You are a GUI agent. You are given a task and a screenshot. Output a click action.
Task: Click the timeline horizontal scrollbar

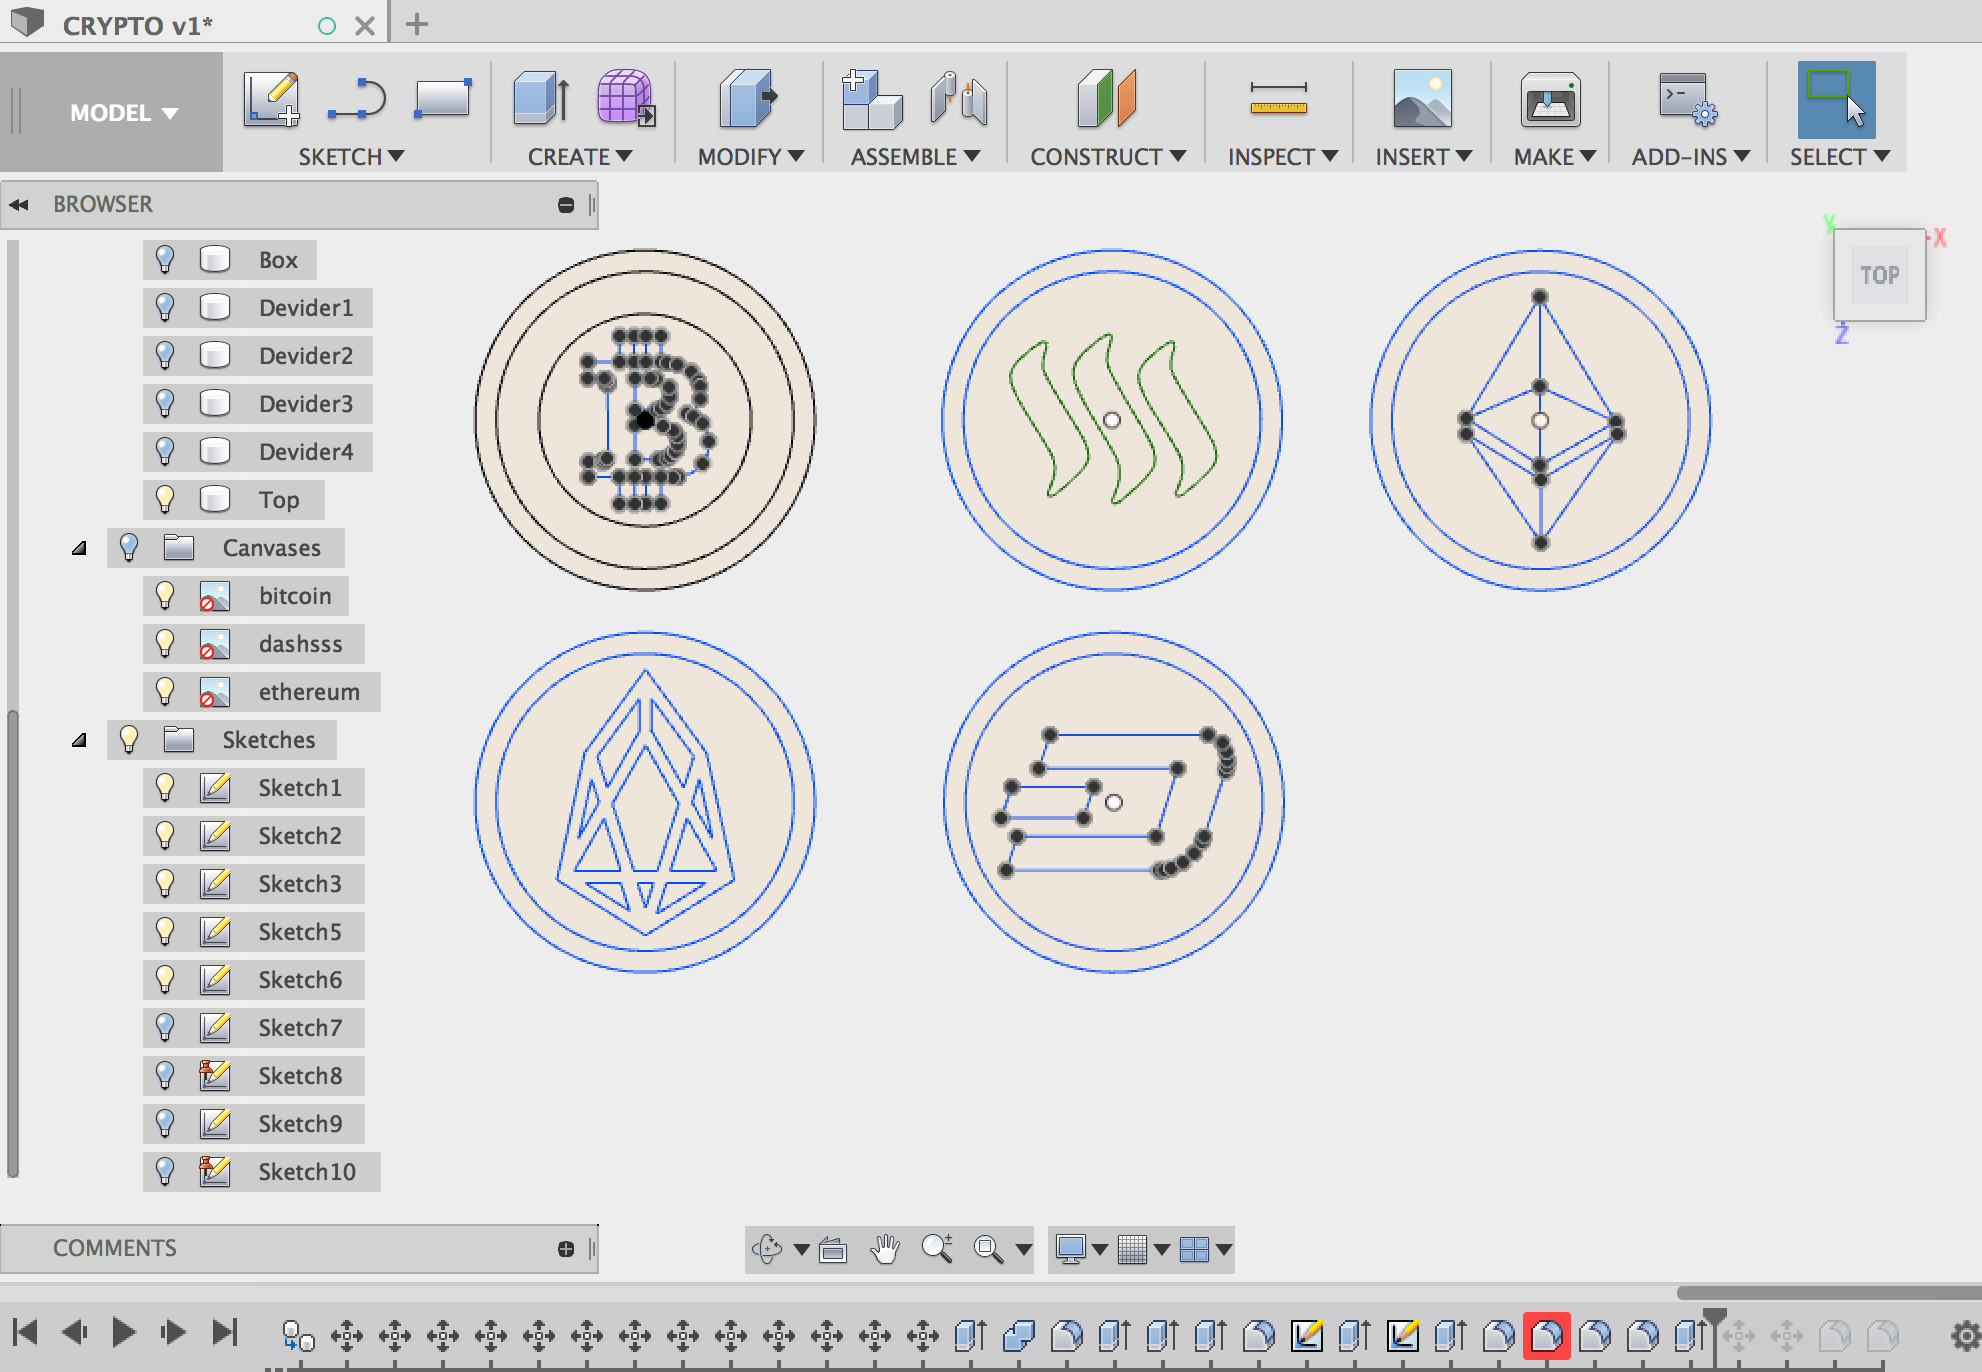pyautogui.click(x=1829, y=1293)
